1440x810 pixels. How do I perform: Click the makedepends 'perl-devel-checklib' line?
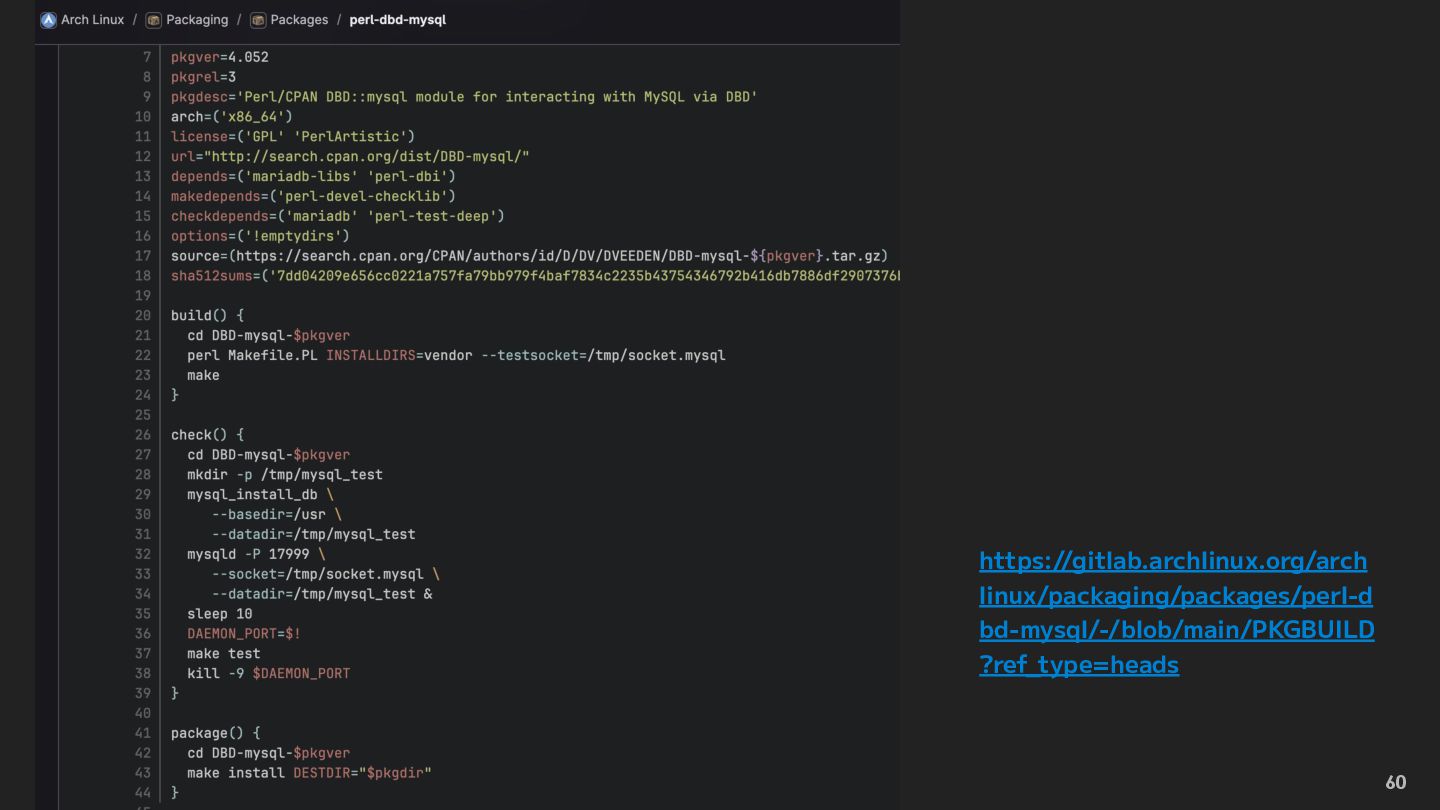(x=313, y=196)
